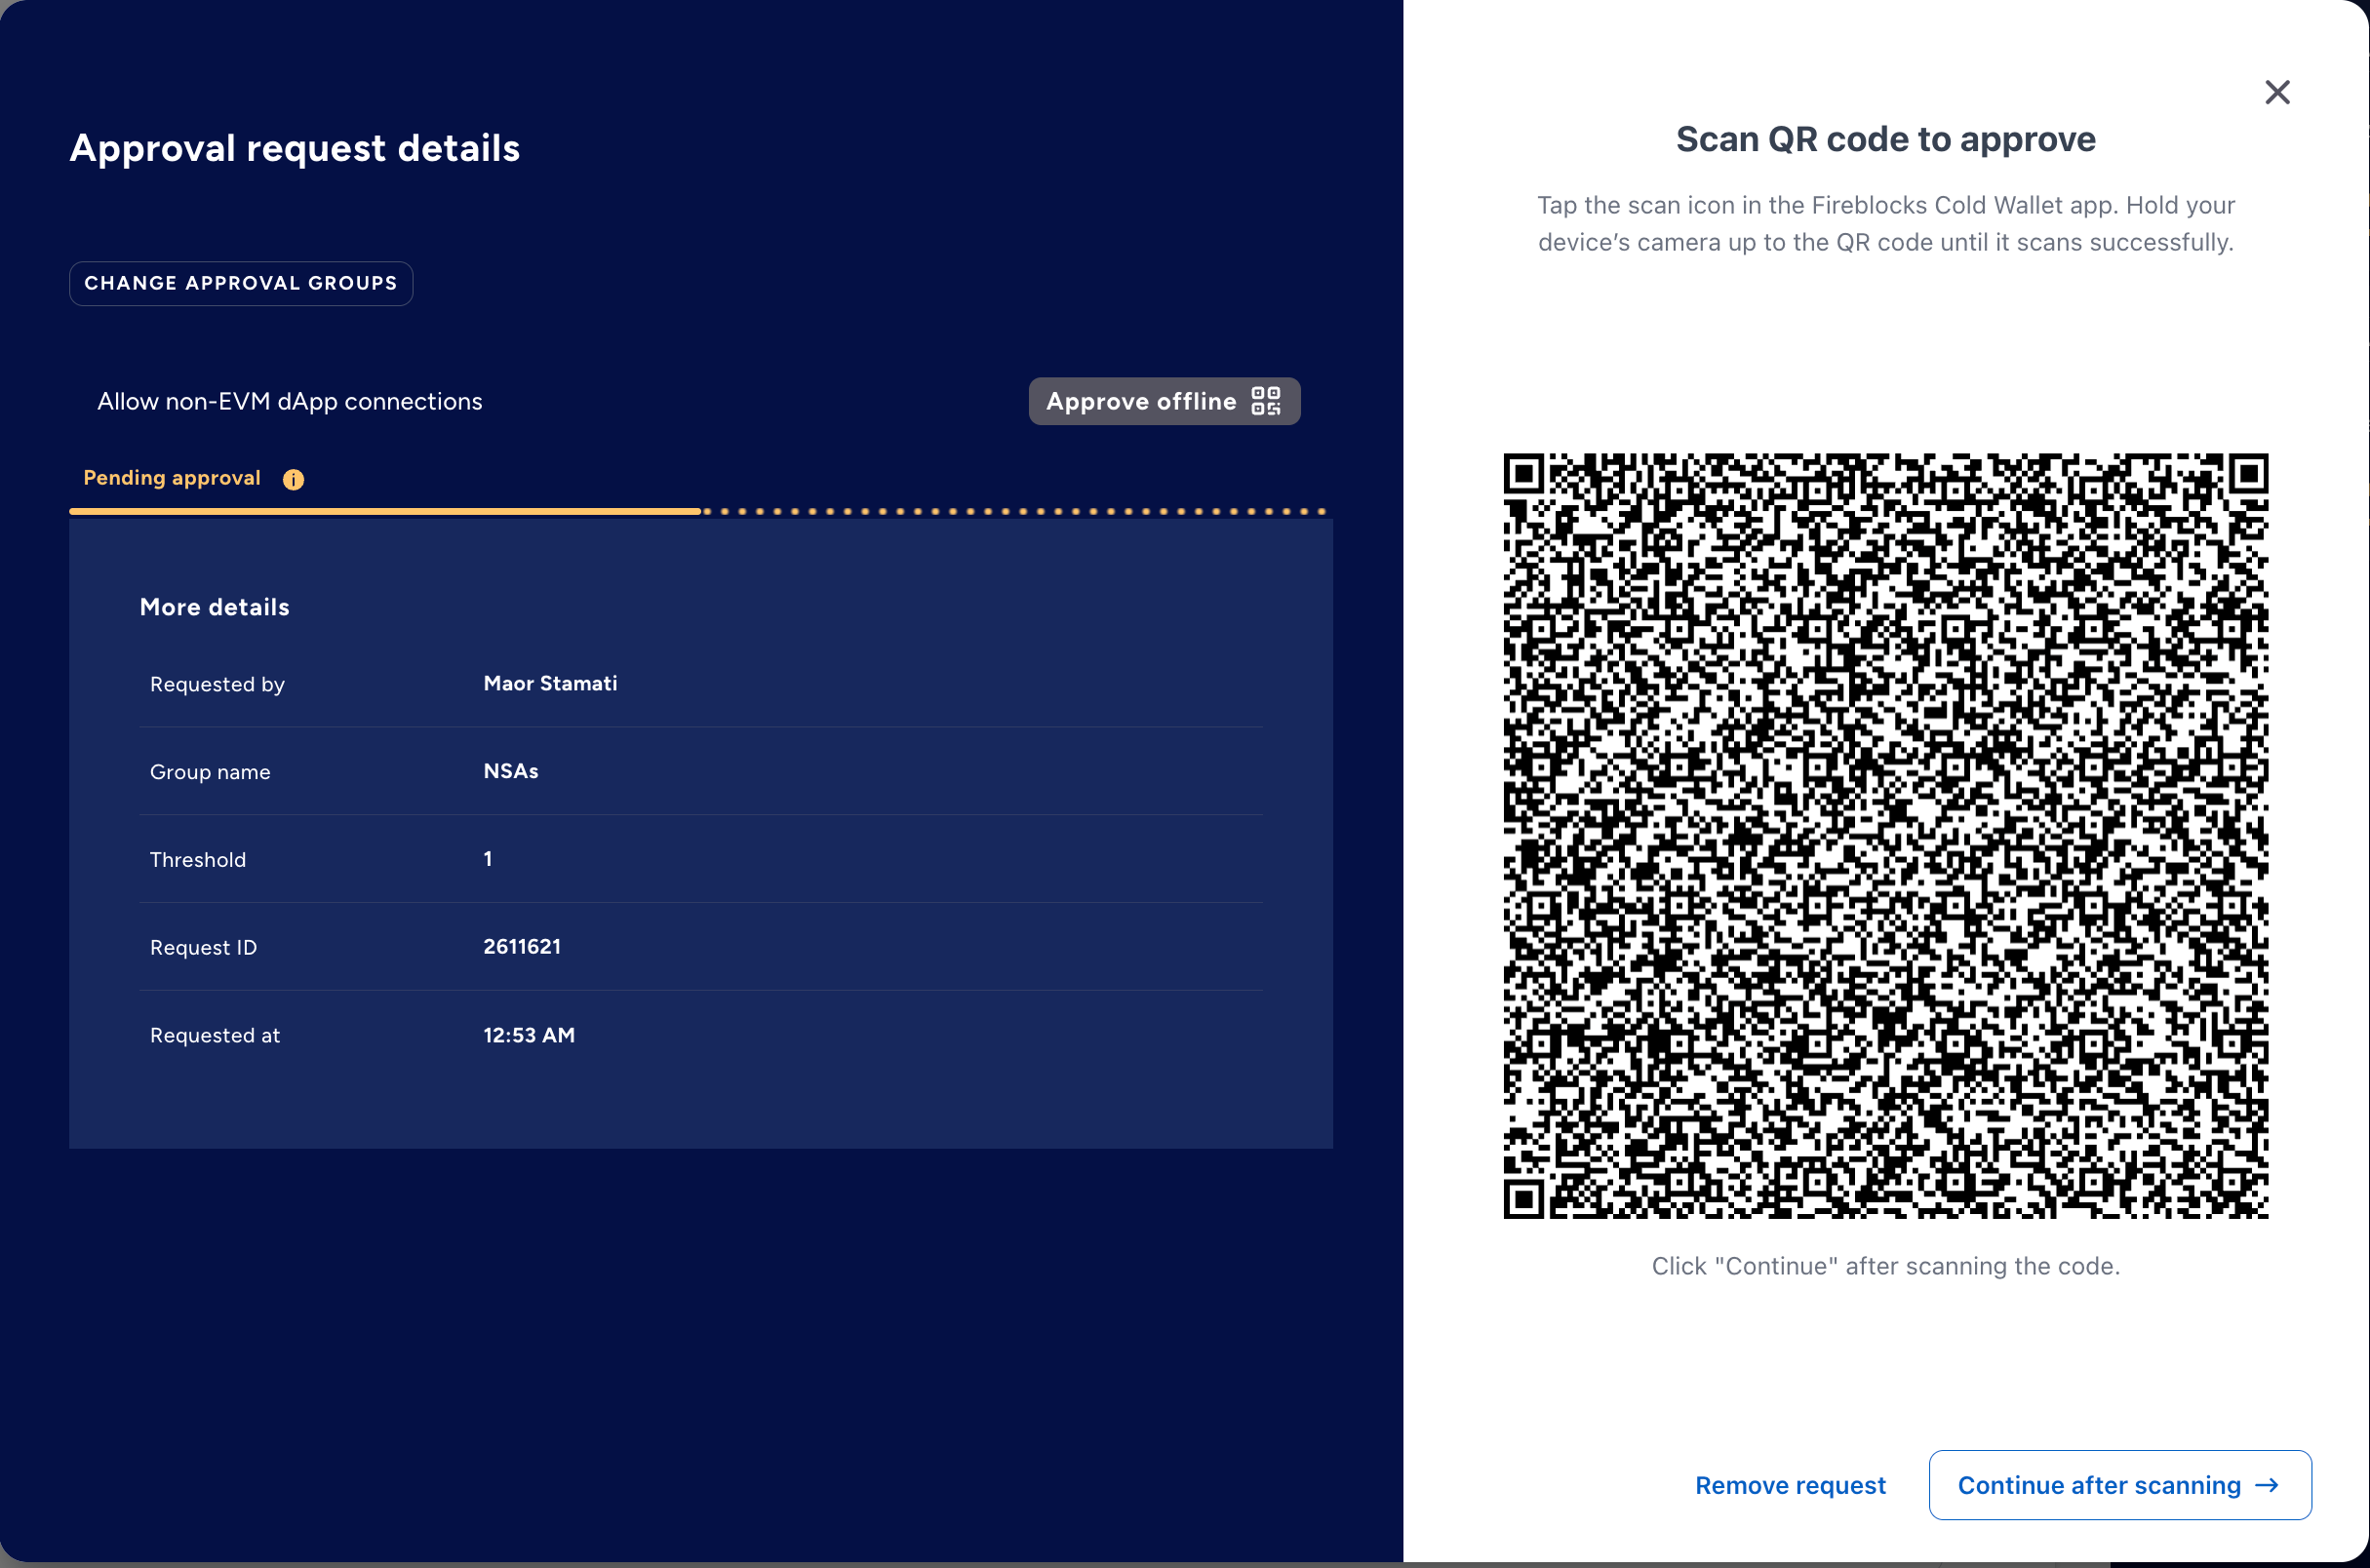Click the QR code image

(1885, 835)
